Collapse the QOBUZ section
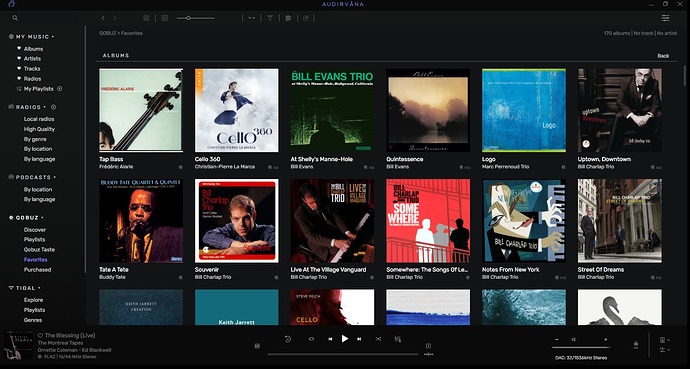 26,218
